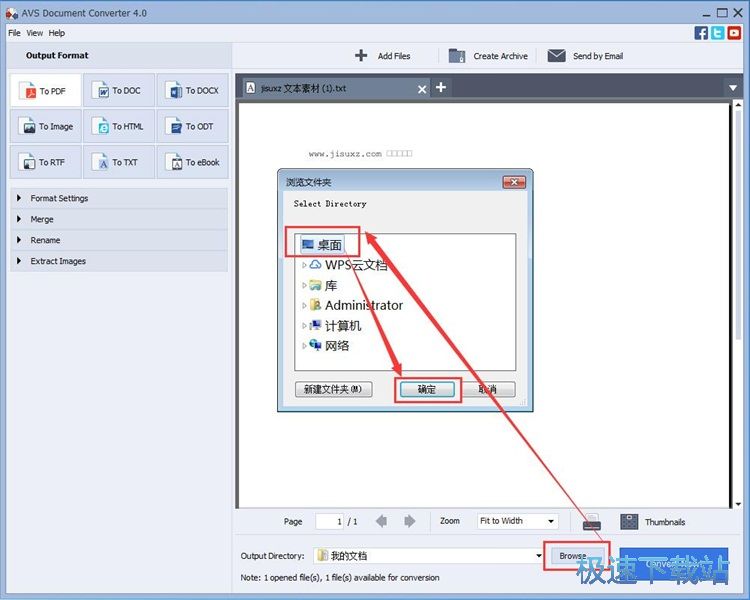Open the YouTube link icon

pos(734,33)
